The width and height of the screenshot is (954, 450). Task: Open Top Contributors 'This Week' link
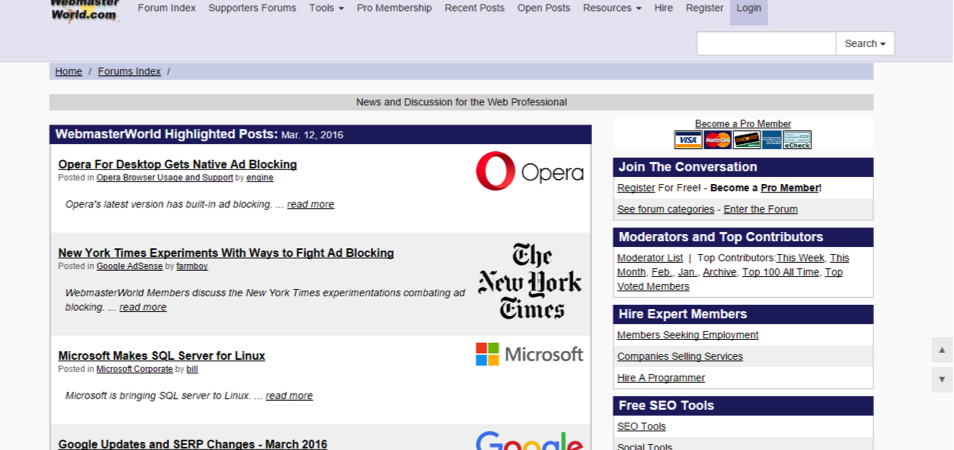pos(801,258)
